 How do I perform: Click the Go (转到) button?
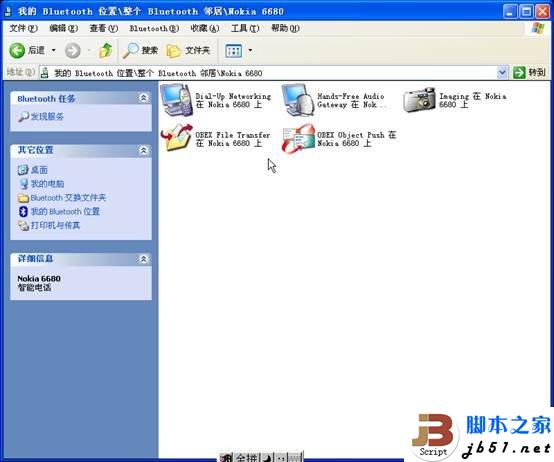(x=529, y=73)
